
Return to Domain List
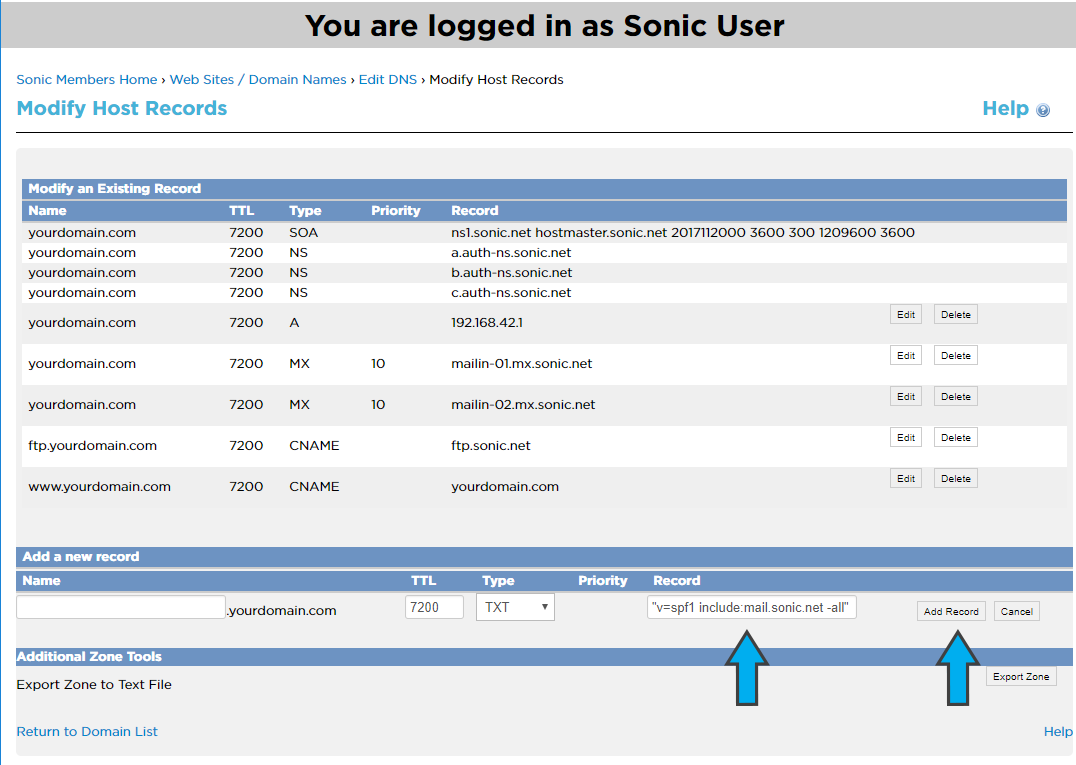coord(86,731)
